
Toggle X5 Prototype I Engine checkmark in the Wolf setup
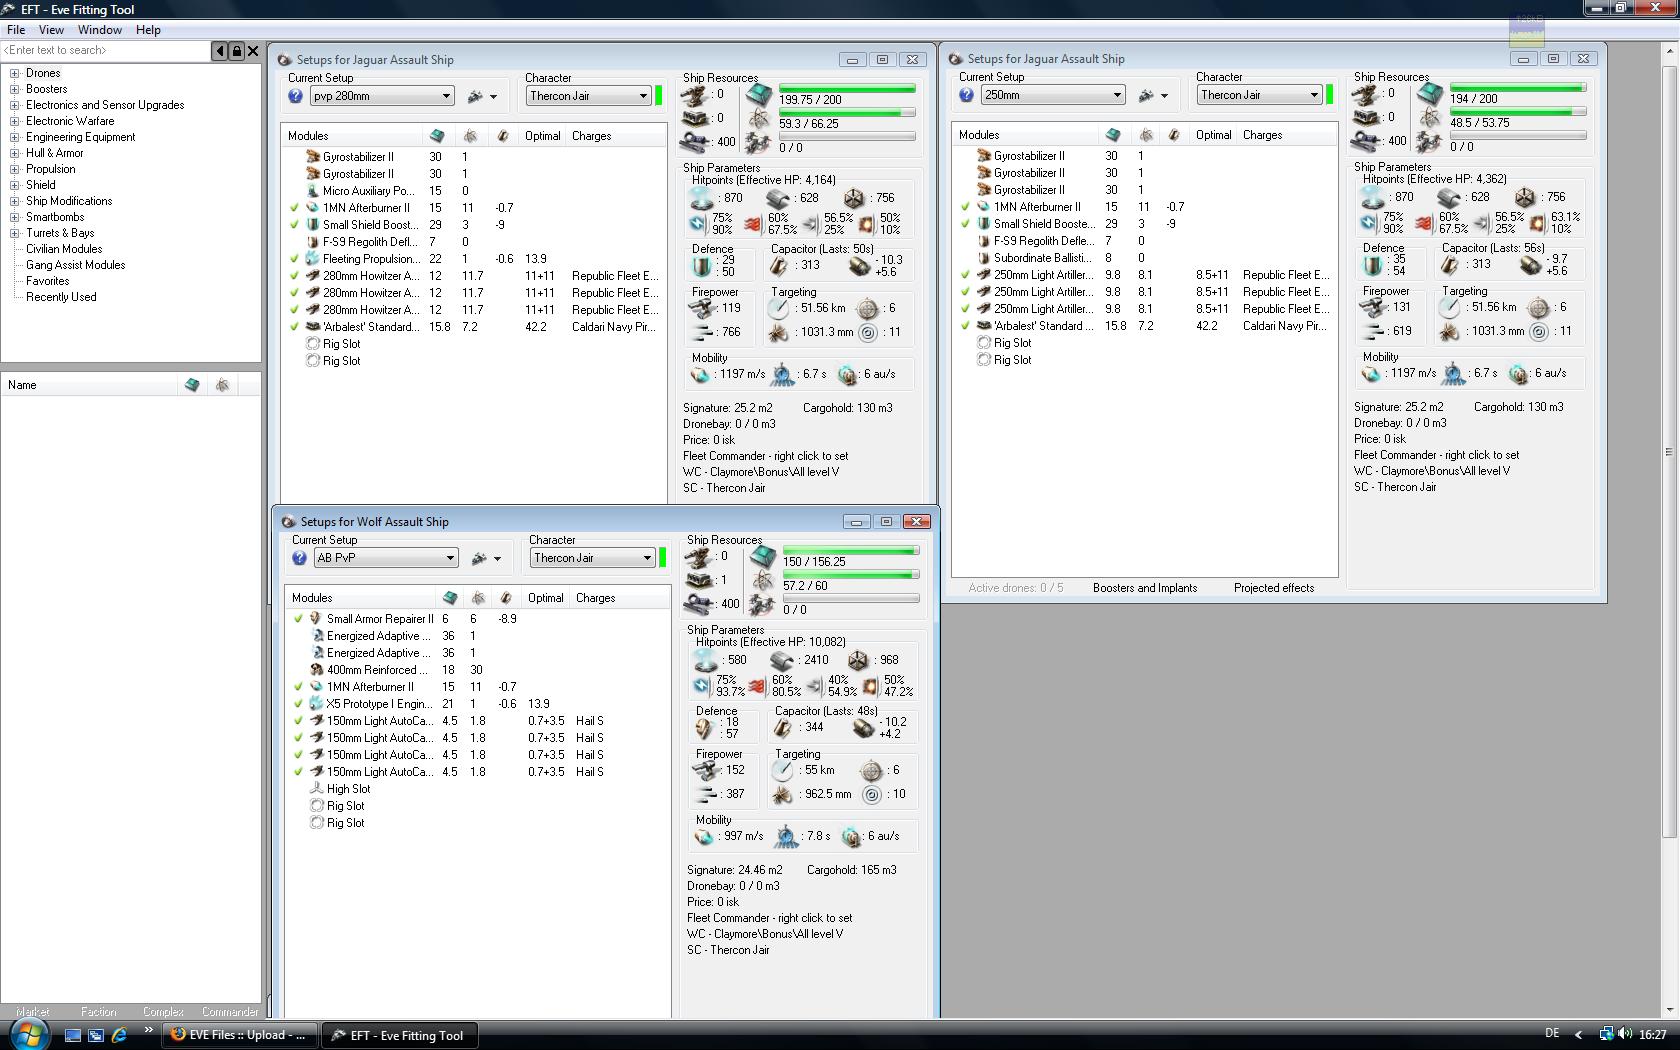pos(299,704)
